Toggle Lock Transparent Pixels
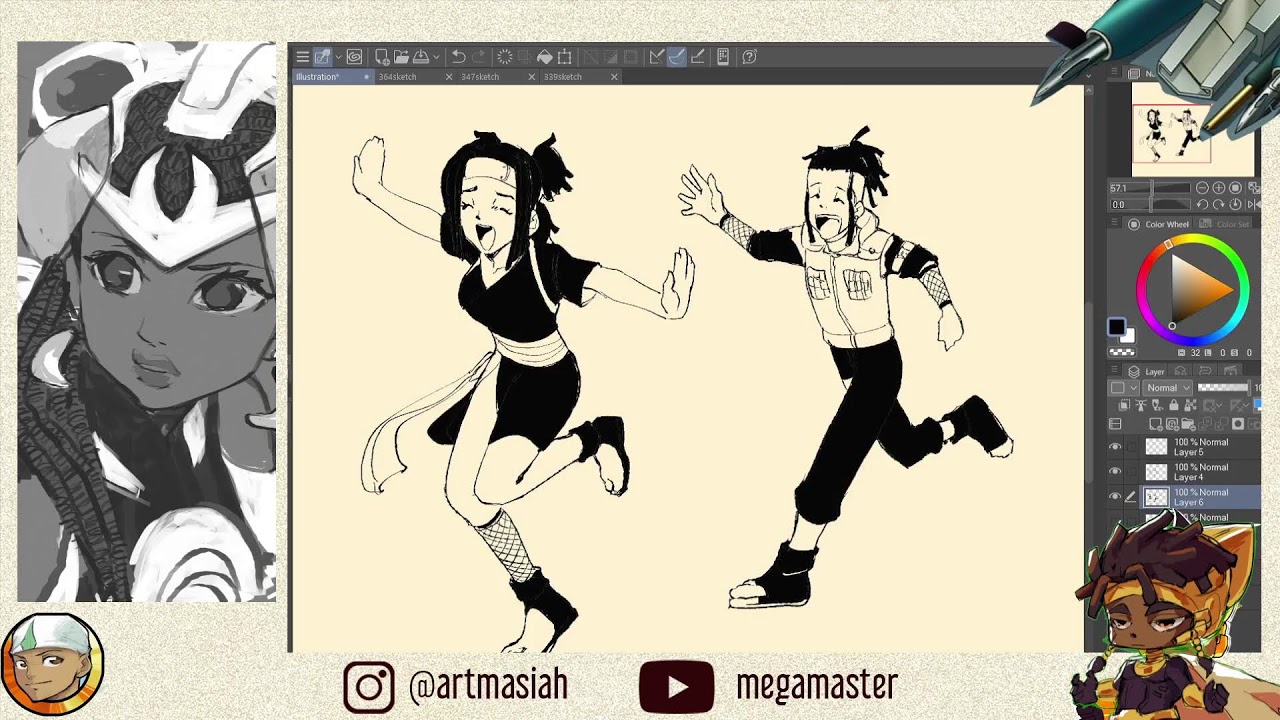 tap(1190, 405)
